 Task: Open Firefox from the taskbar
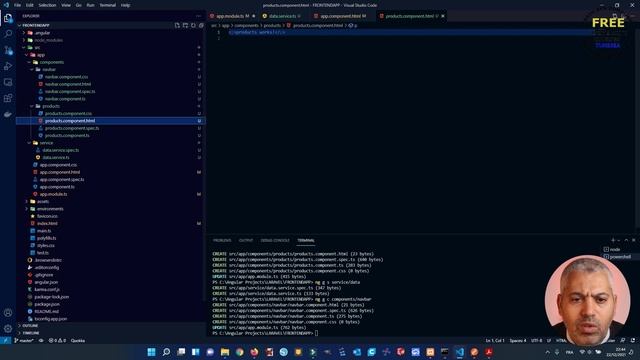(x=254, y=352)
